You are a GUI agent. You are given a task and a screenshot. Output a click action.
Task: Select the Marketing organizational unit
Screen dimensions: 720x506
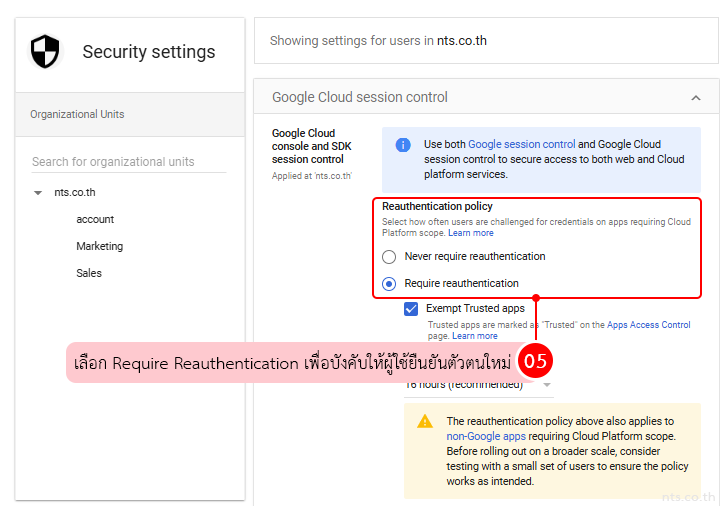pos(100,247)
